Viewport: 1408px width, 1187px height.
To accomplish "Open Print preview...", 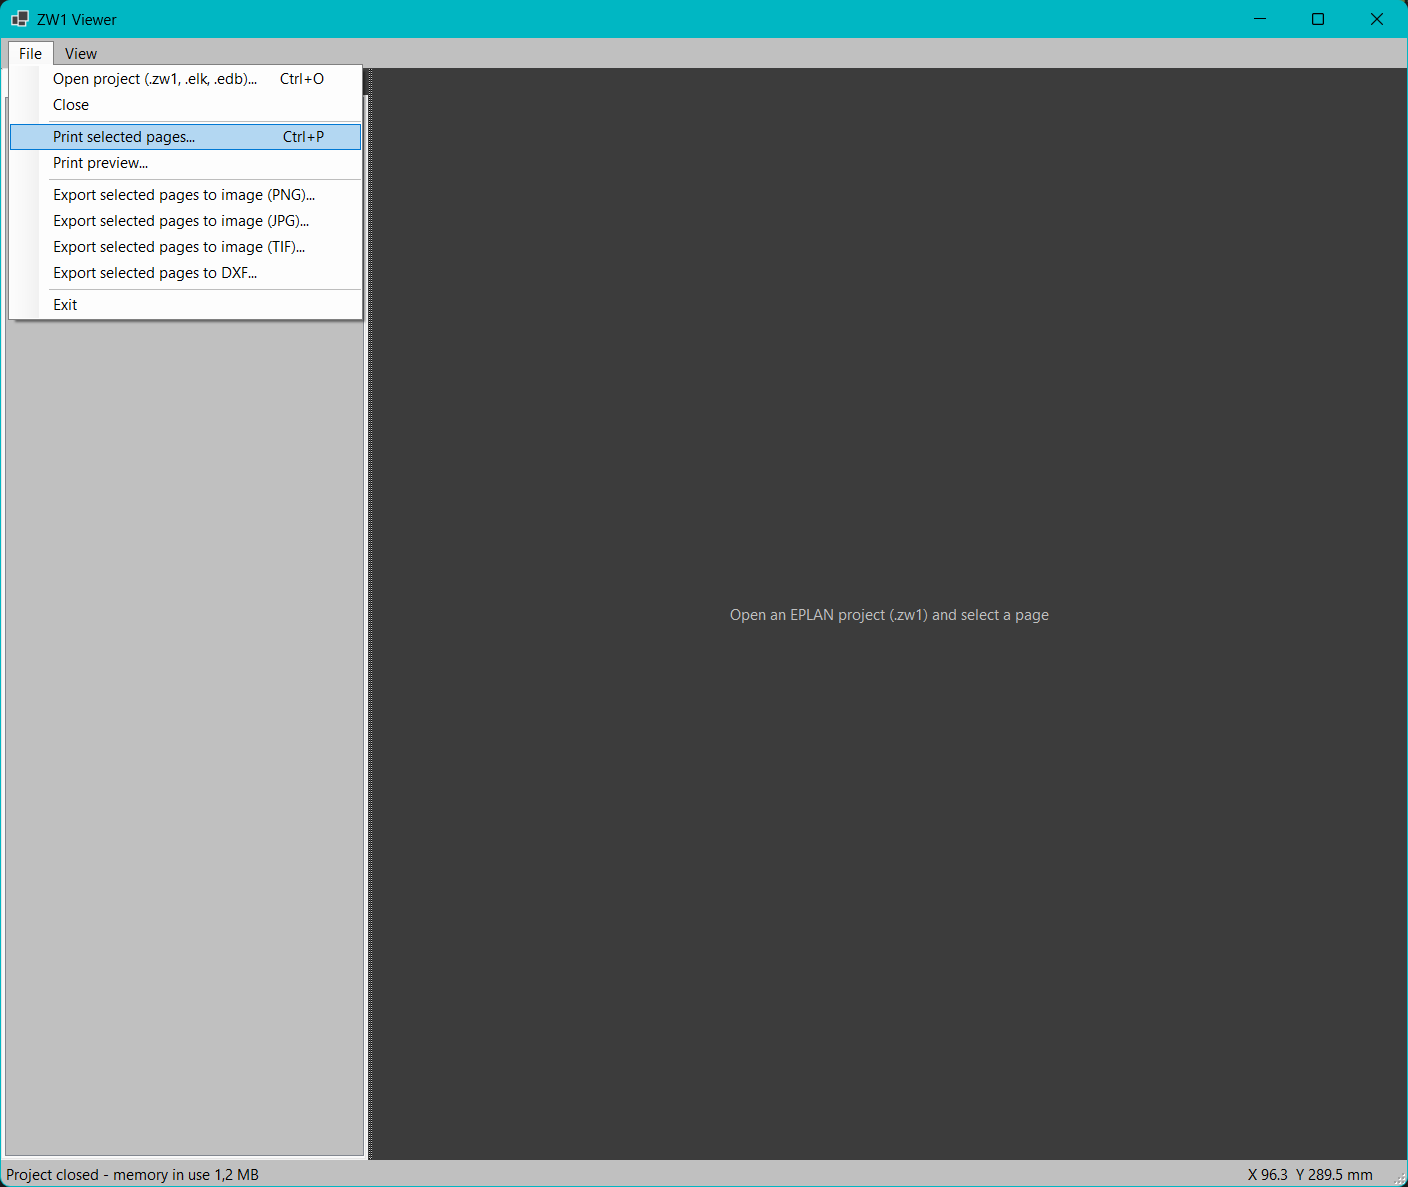I will click(186, 163).
